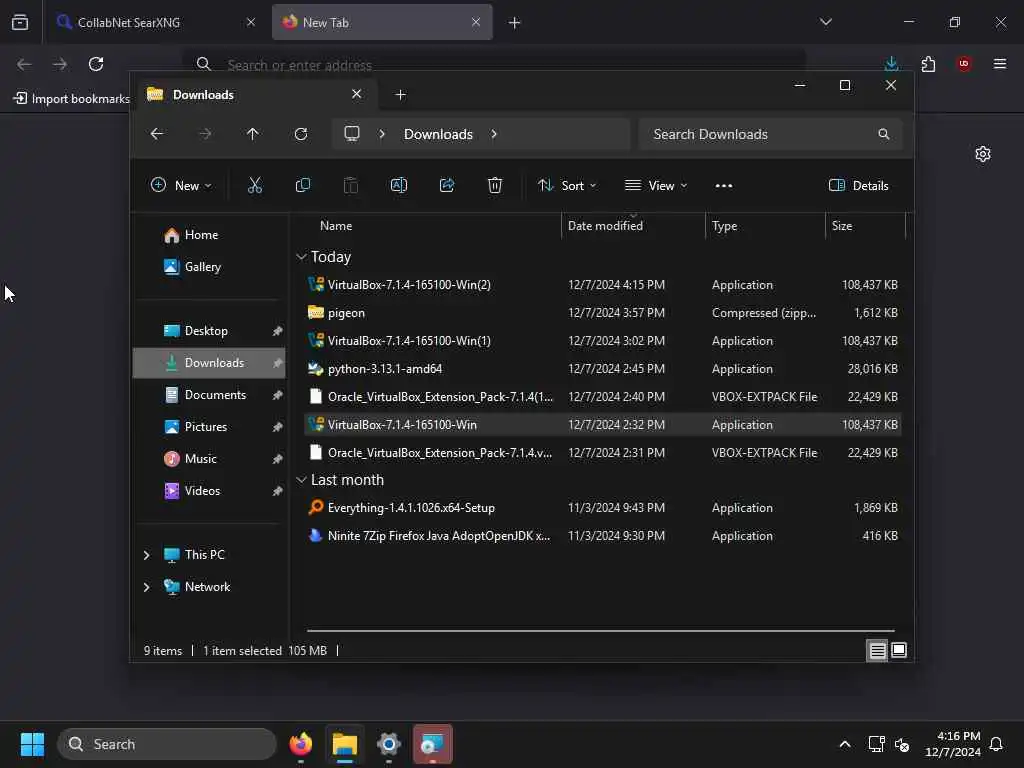Click the Rename icon in toolbar
The height and width of the screenshot is (768, 1024).
pos(398,186)
